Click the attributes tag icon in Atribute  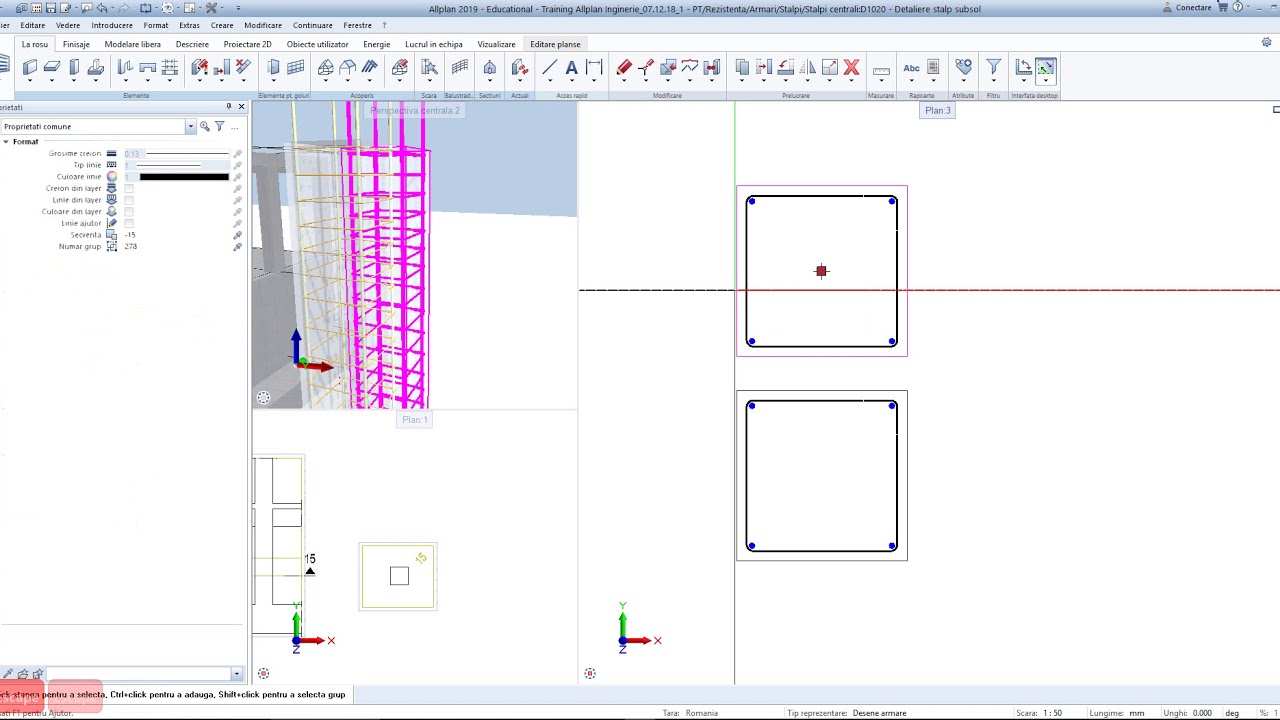[963, 67]
